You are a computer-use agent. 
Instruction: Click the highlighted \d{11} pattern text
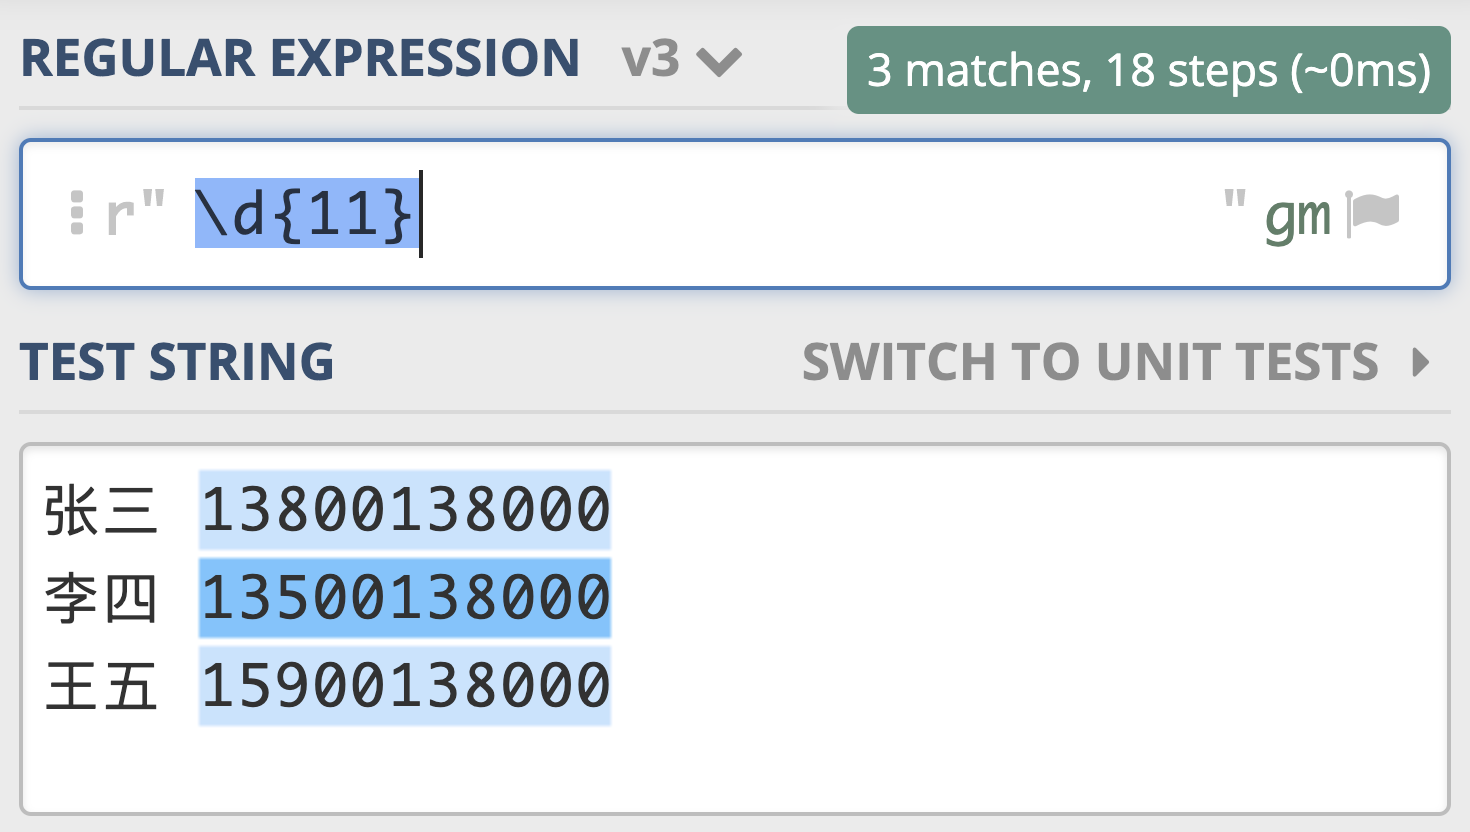coord(306,213)
